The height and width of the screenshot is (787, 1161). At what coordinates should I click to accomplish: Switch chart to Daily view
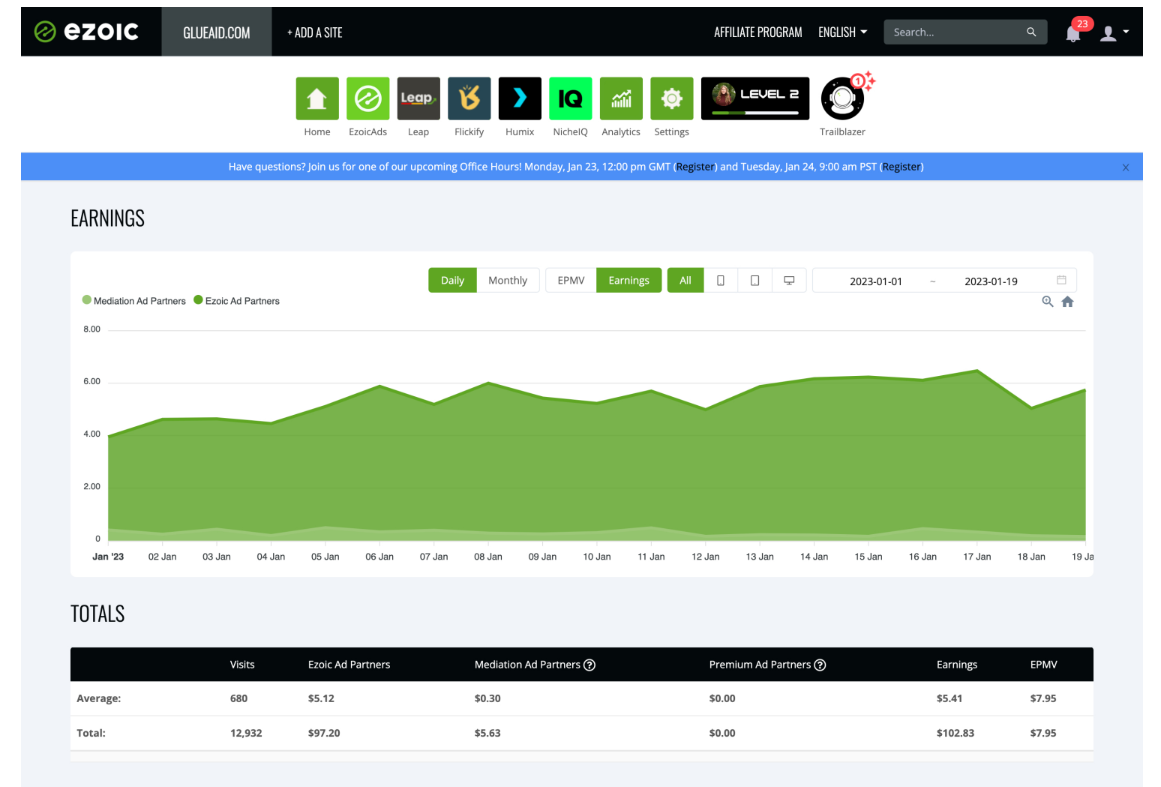pos(452,281)
